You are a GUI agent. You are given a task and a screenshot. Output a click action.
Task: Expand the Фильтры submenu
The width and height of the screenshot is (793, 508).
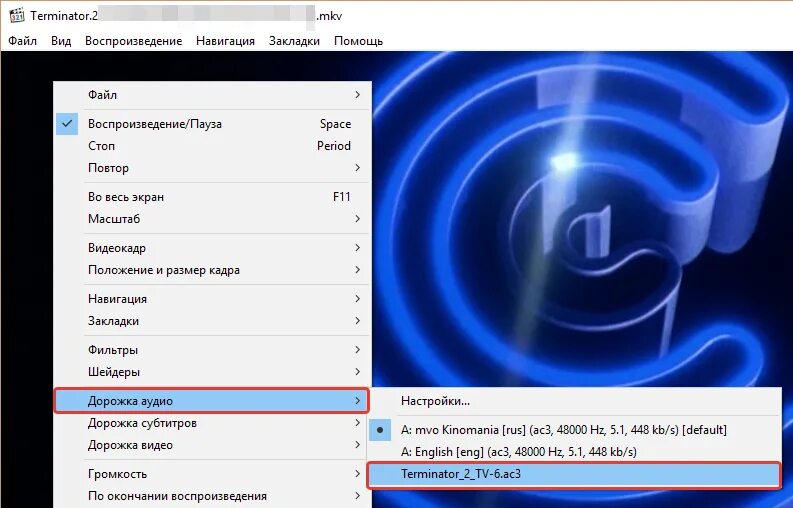coord(212,350)
